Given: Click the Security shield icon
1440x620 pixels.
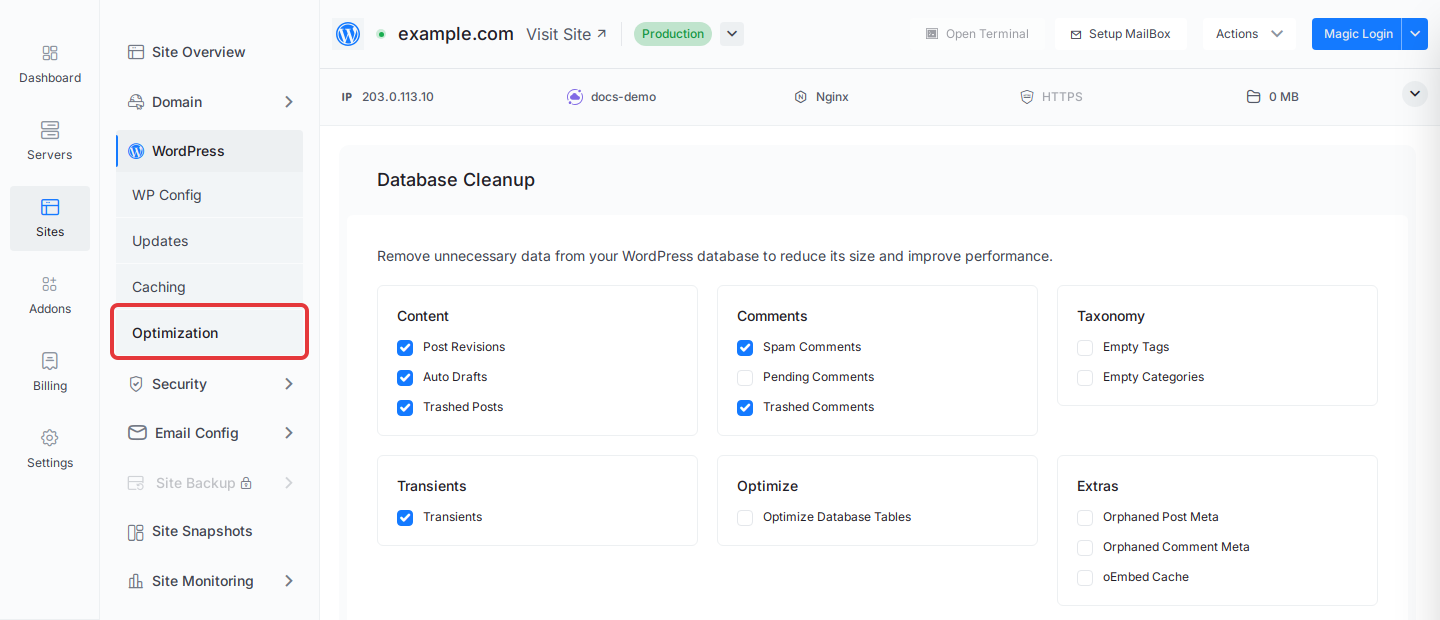Looking at the screenshot, I should tap(136, 384).
